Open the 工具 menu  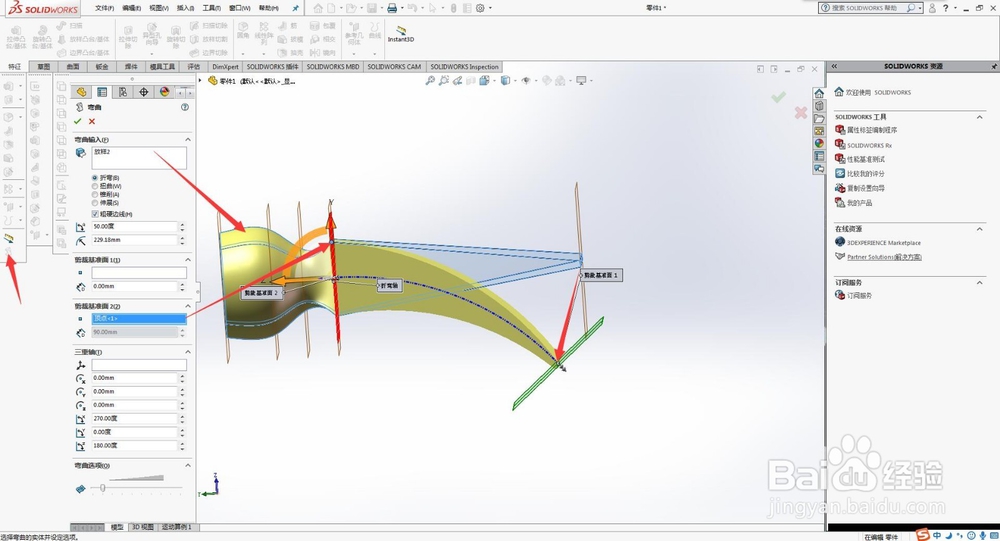pos(212,8)
